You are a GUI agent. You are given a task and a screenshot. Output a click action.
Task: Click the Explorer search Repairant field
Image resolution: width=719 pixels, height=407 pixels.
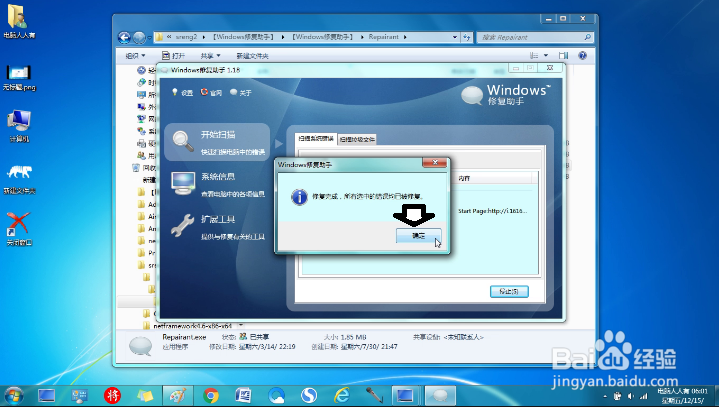pyautogui.click(x=535, y=37)
